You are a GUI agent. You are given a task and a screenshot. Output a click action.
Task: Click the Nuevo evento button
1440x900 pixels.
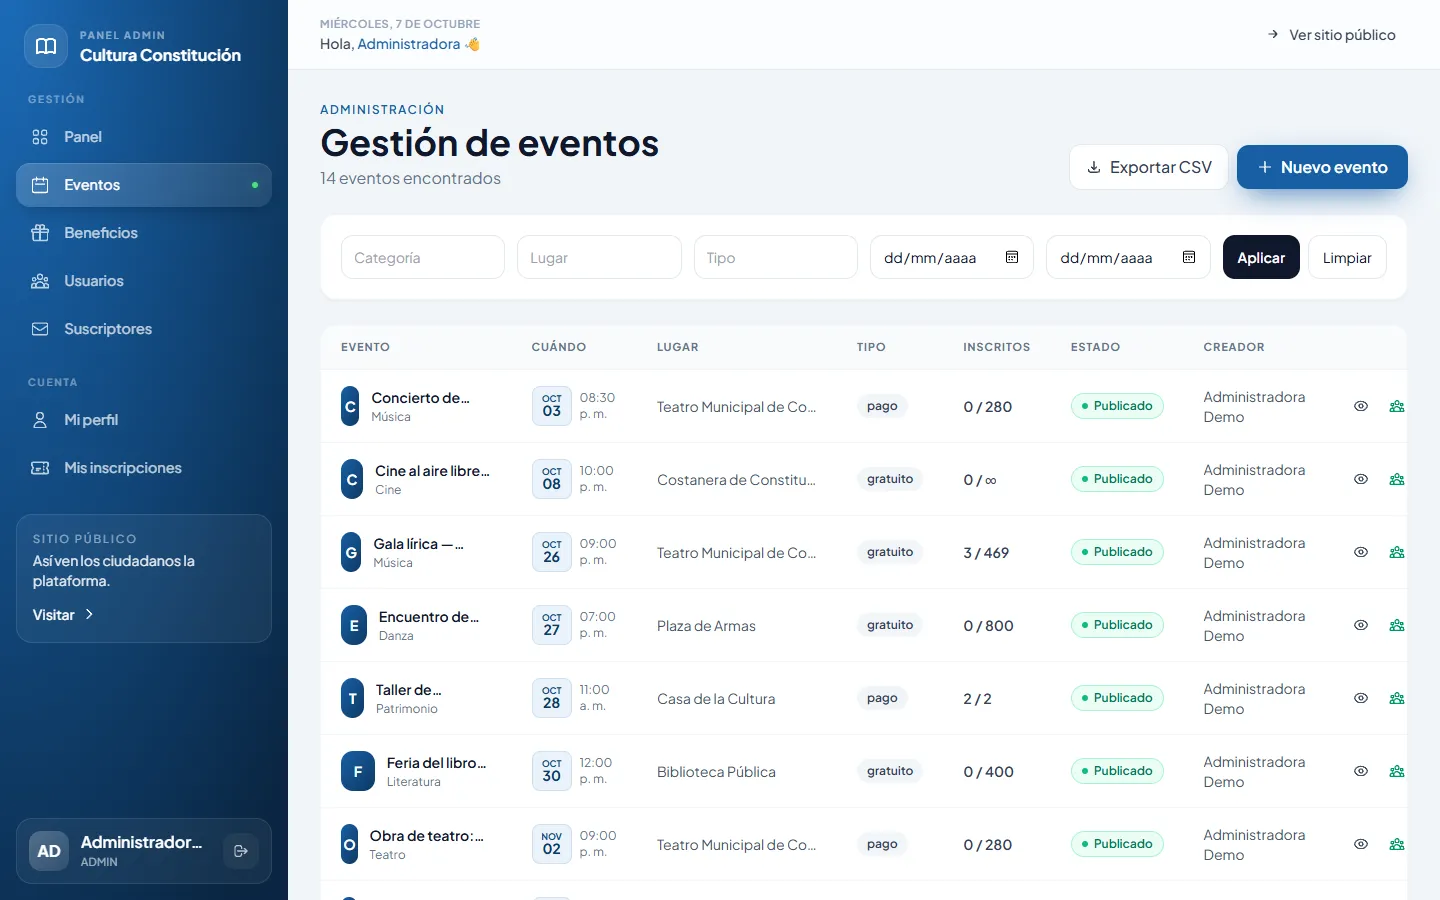pyautogui.click(x=1322, y=167)
